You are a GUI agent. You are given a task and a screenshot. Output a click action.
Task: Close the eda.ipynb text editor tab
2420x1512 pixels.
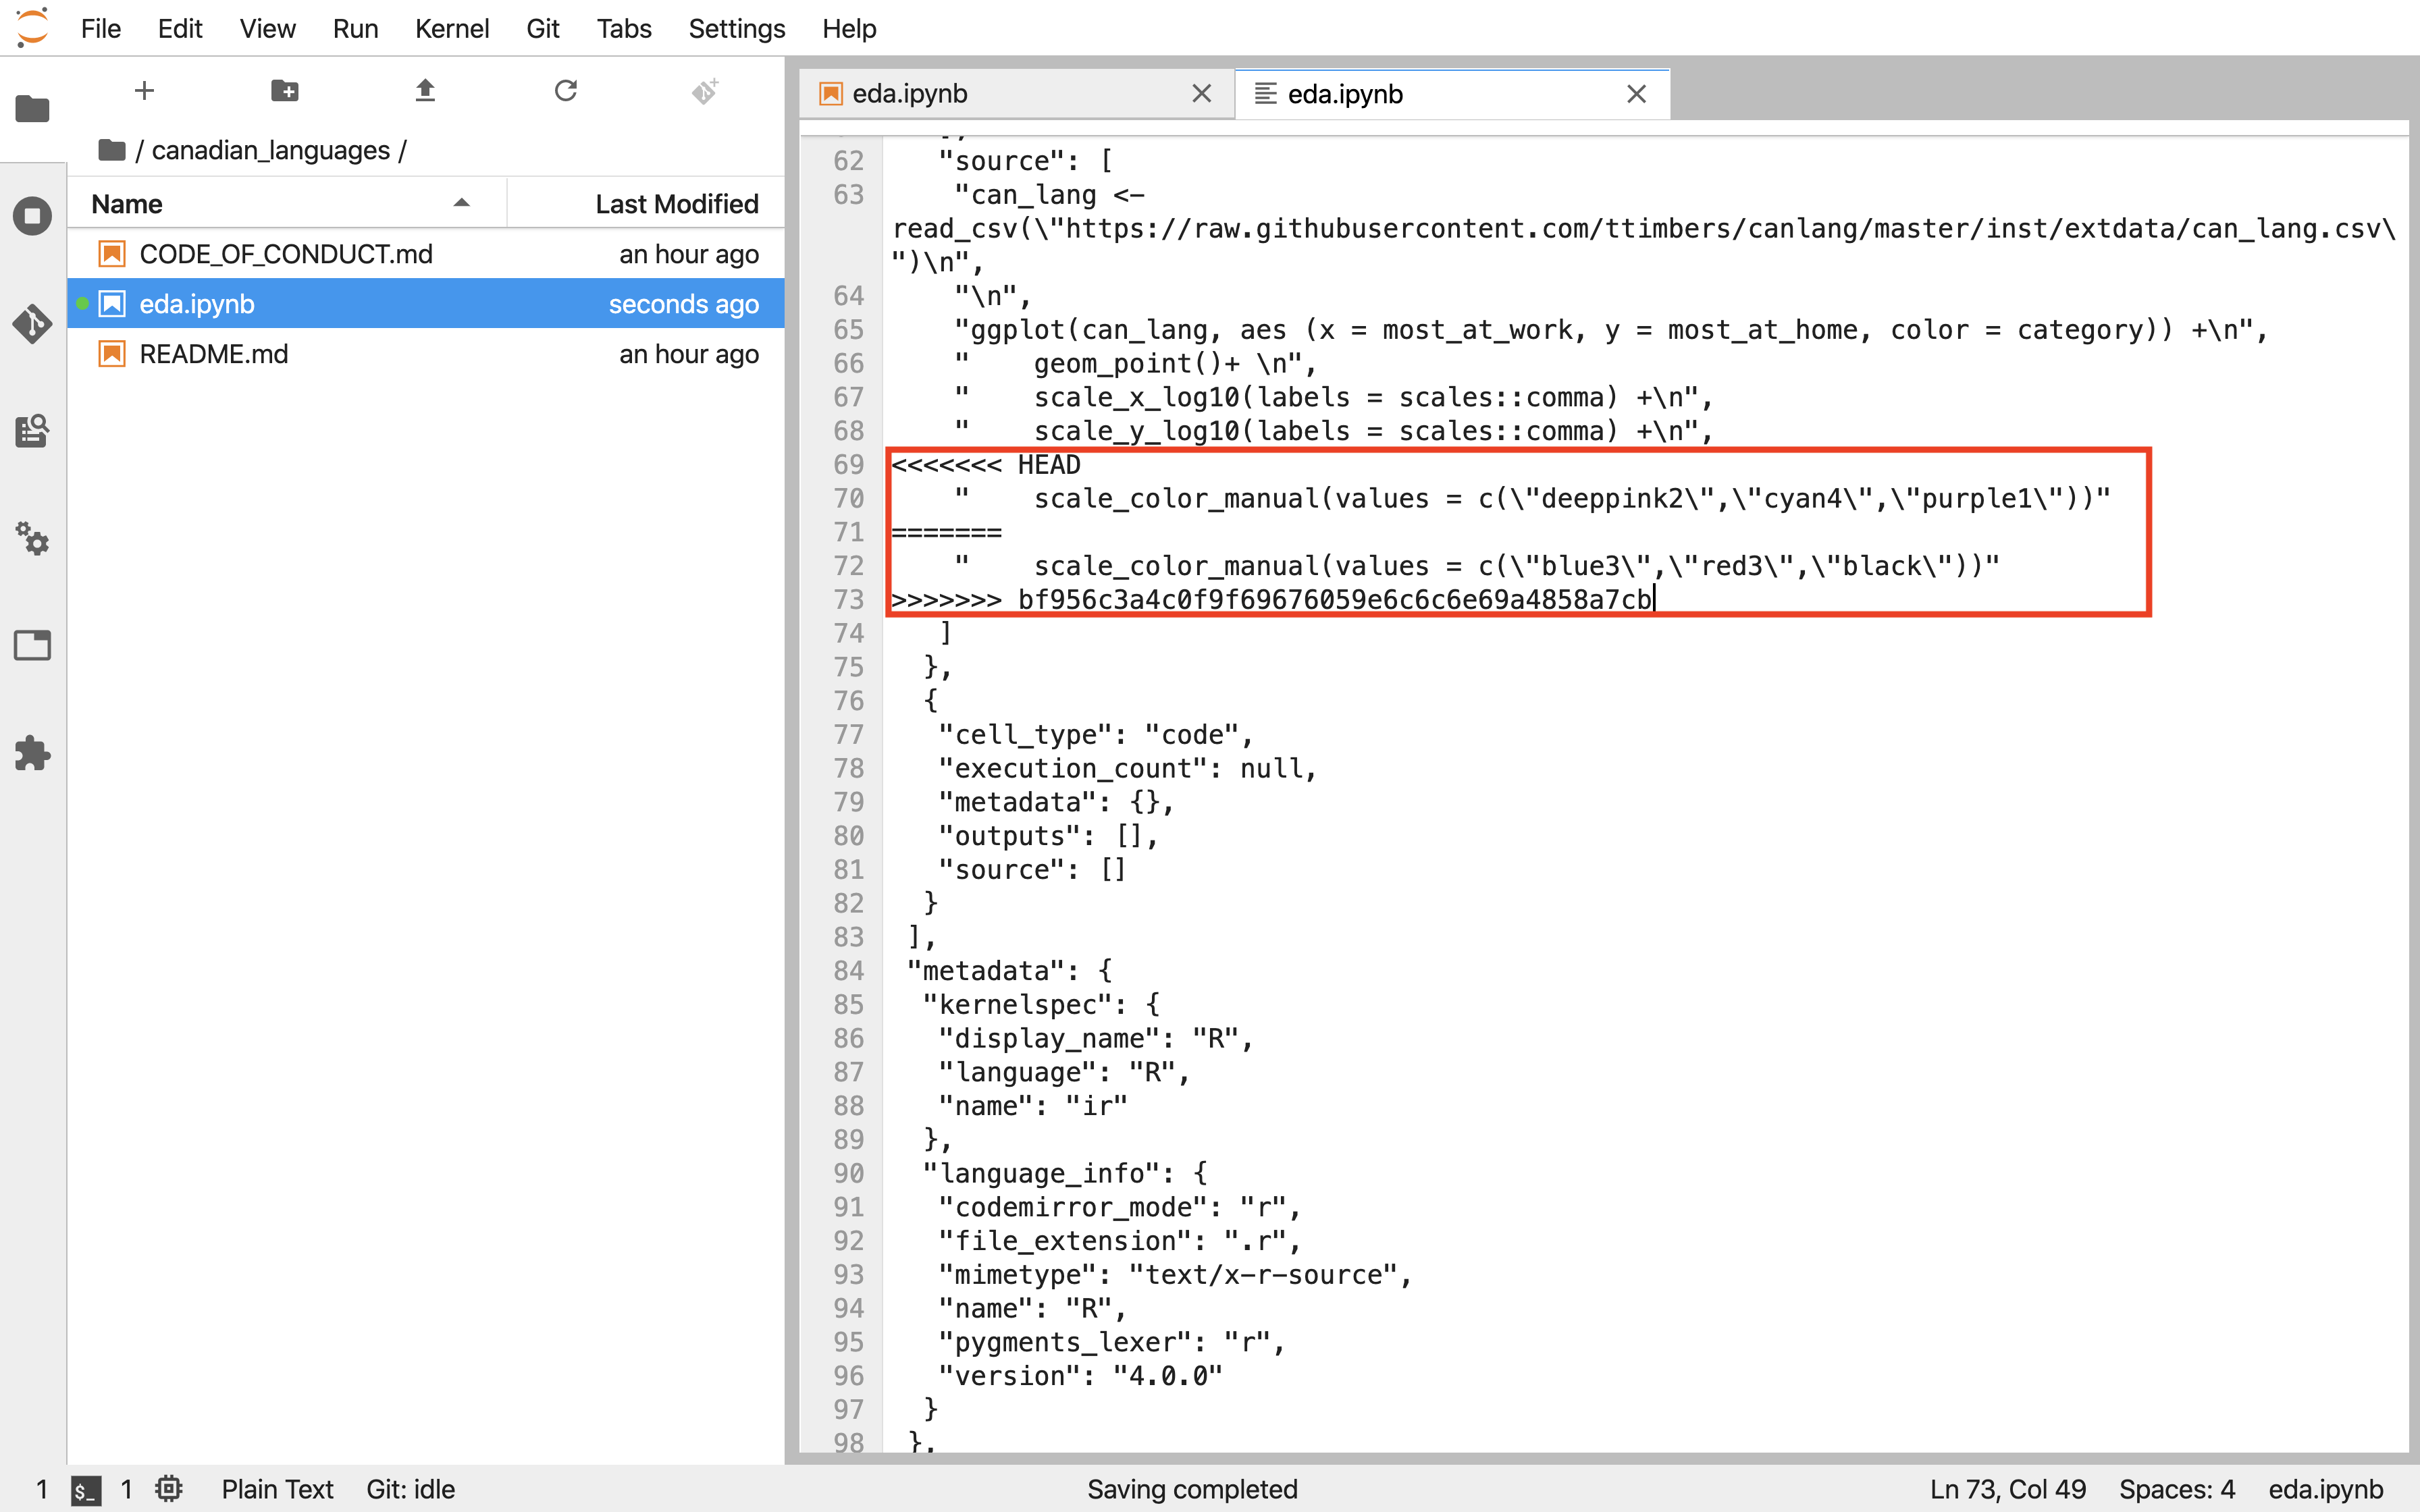pos(1637,94)
